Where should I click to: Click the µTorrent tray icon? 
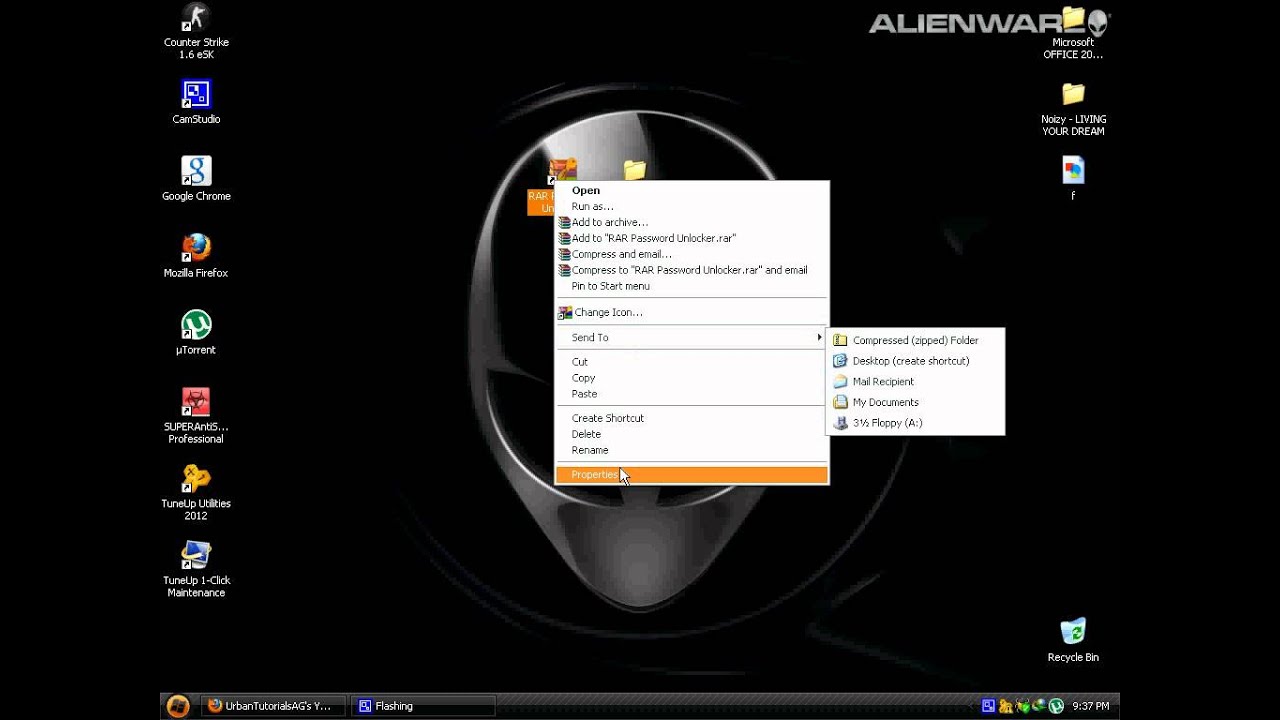coord(1055,706)
